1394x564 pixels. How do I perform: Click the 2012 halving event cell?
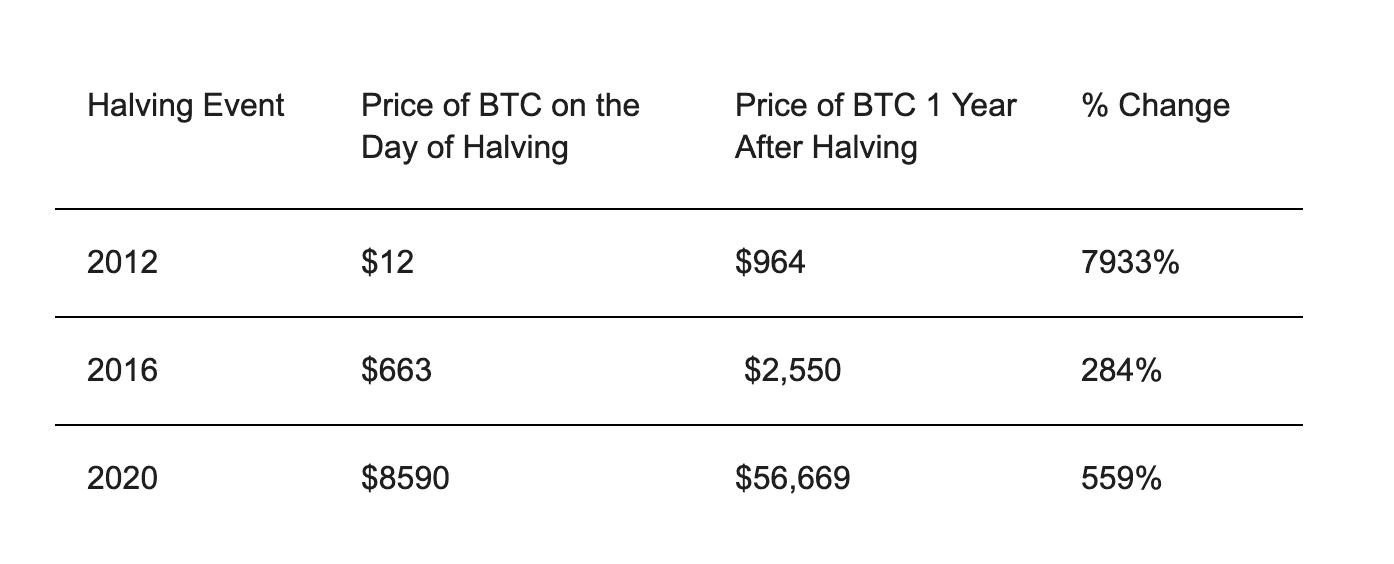(x=123, y=263)
